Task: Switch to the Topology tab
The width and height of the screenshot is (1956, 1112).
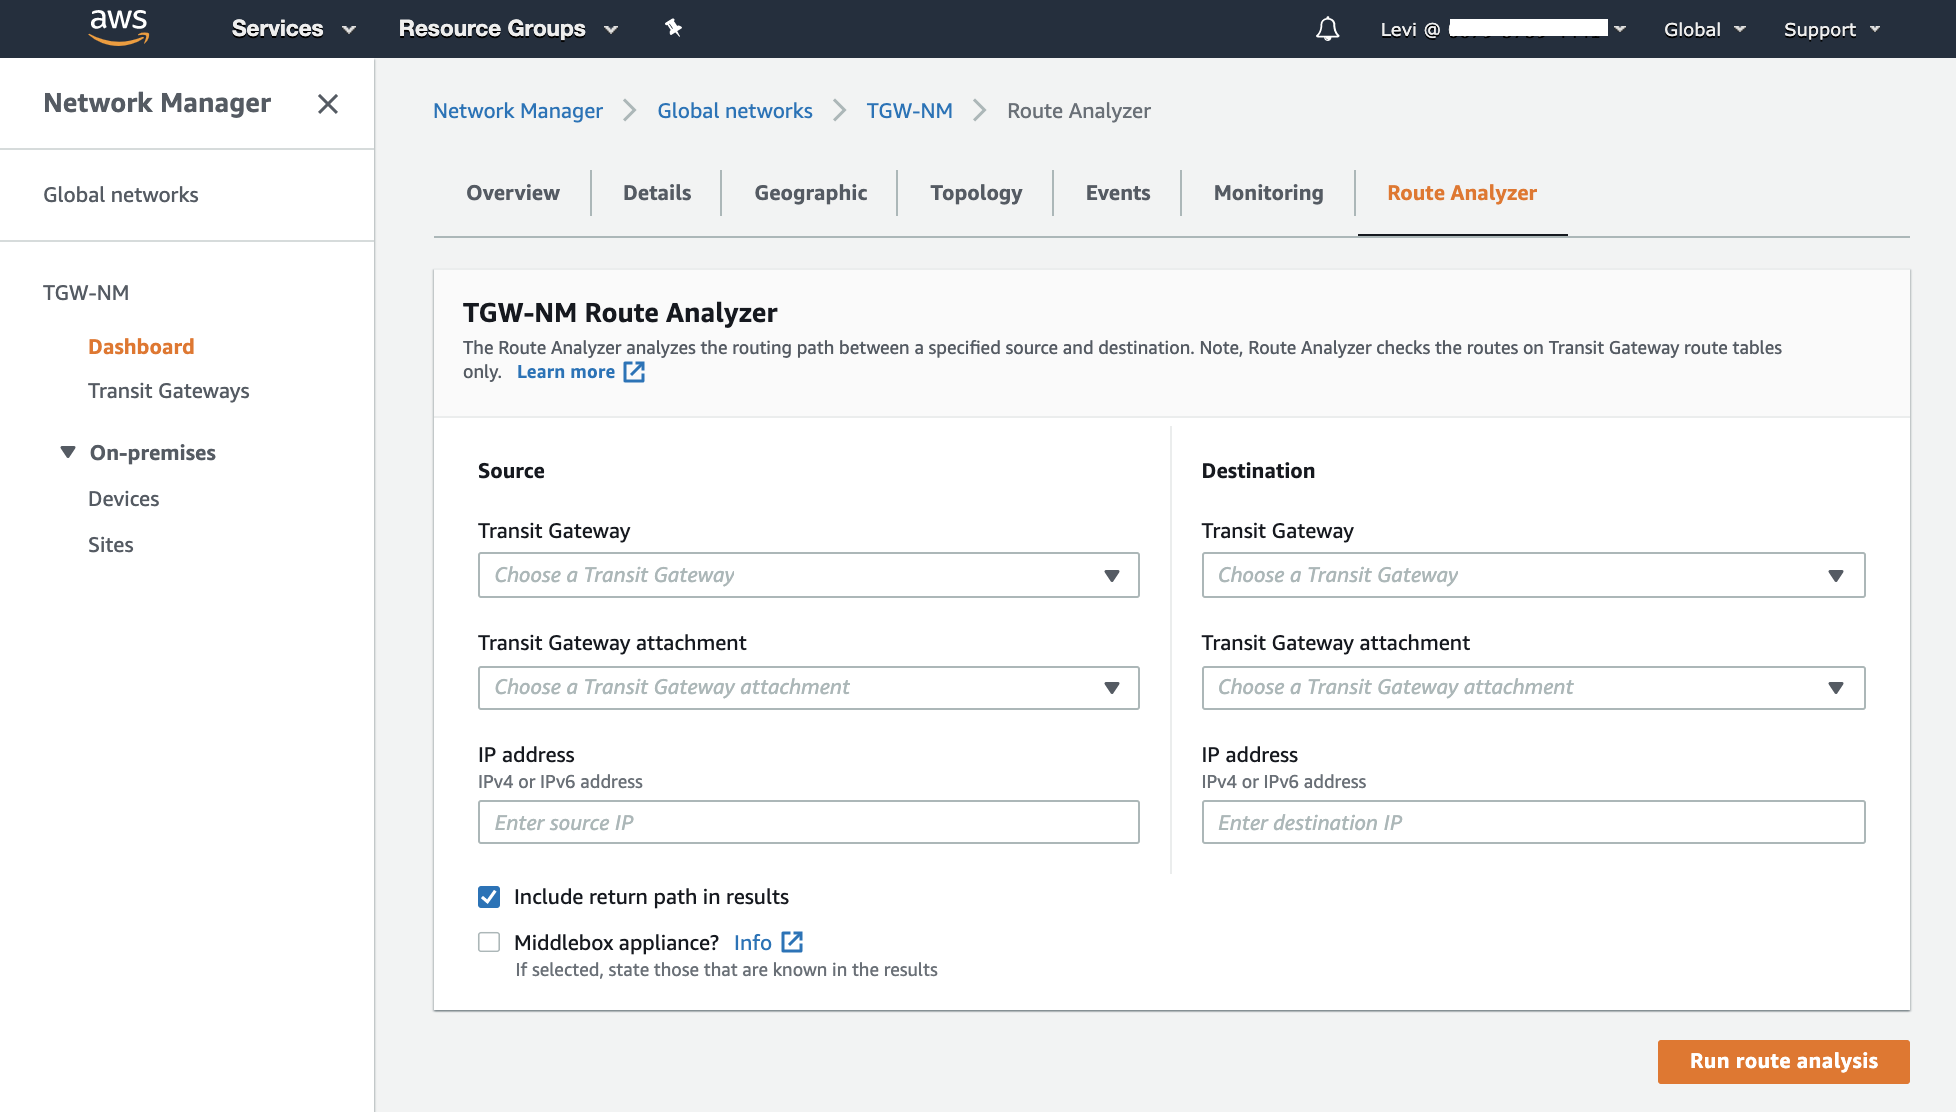Action: pyautogui.click(x=976, y=193)
